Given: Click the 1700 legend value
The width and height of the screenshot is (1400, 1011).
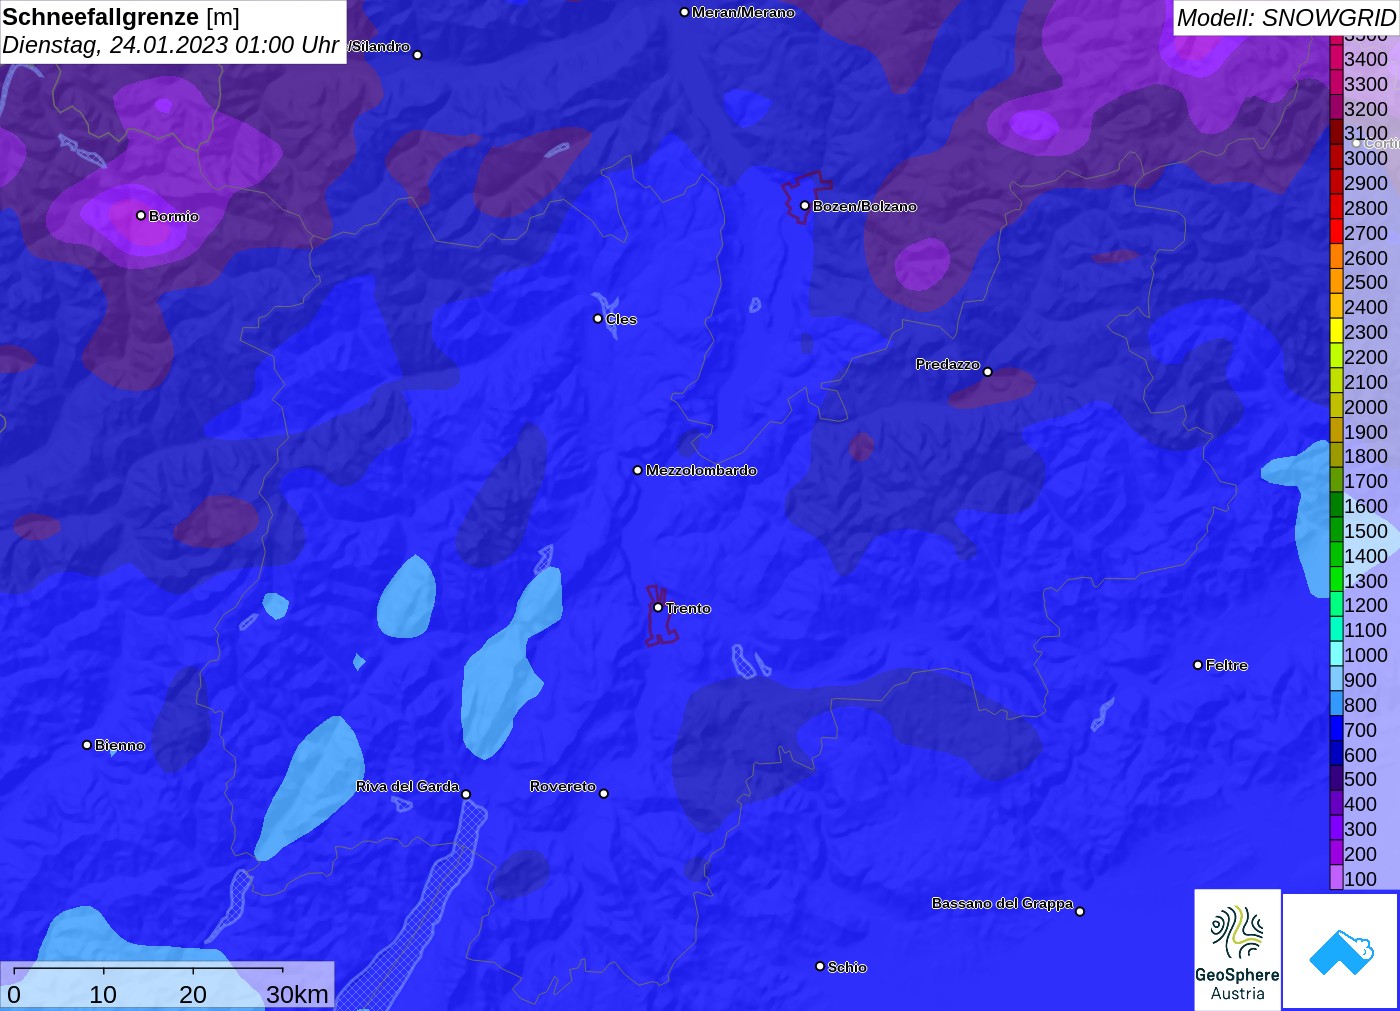Looking at the screenshot, I should pos(1366,481).
